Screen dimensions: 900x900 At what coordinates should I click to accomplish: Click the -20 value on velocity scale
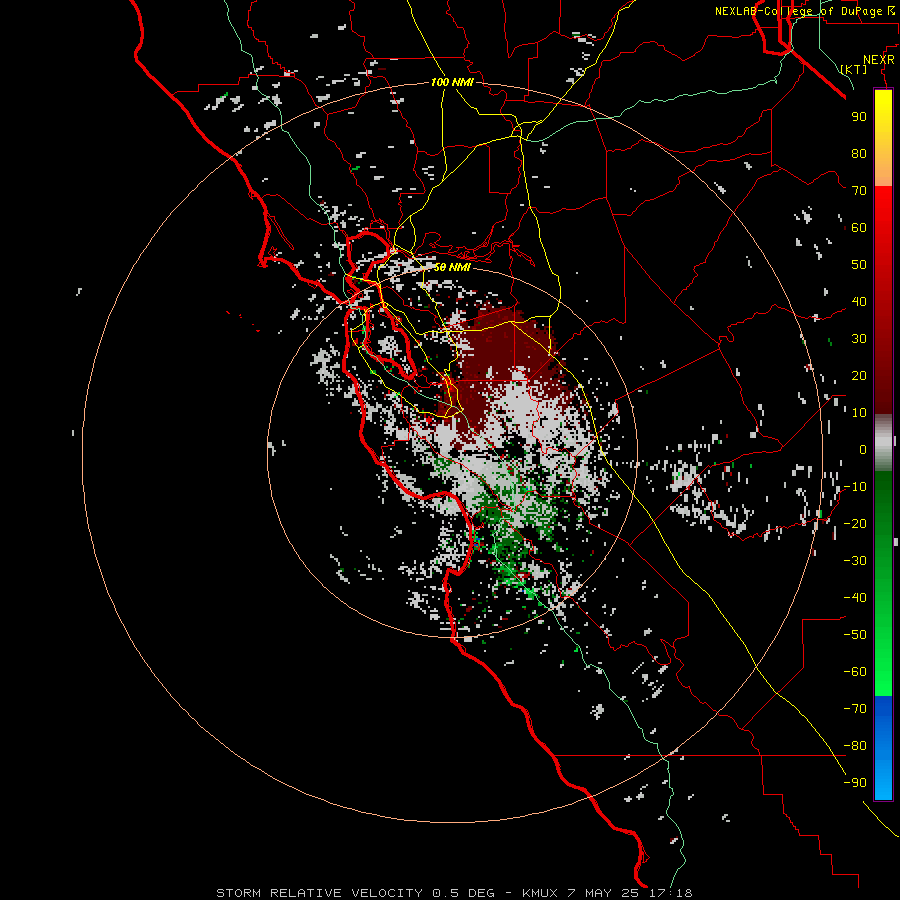855,523
